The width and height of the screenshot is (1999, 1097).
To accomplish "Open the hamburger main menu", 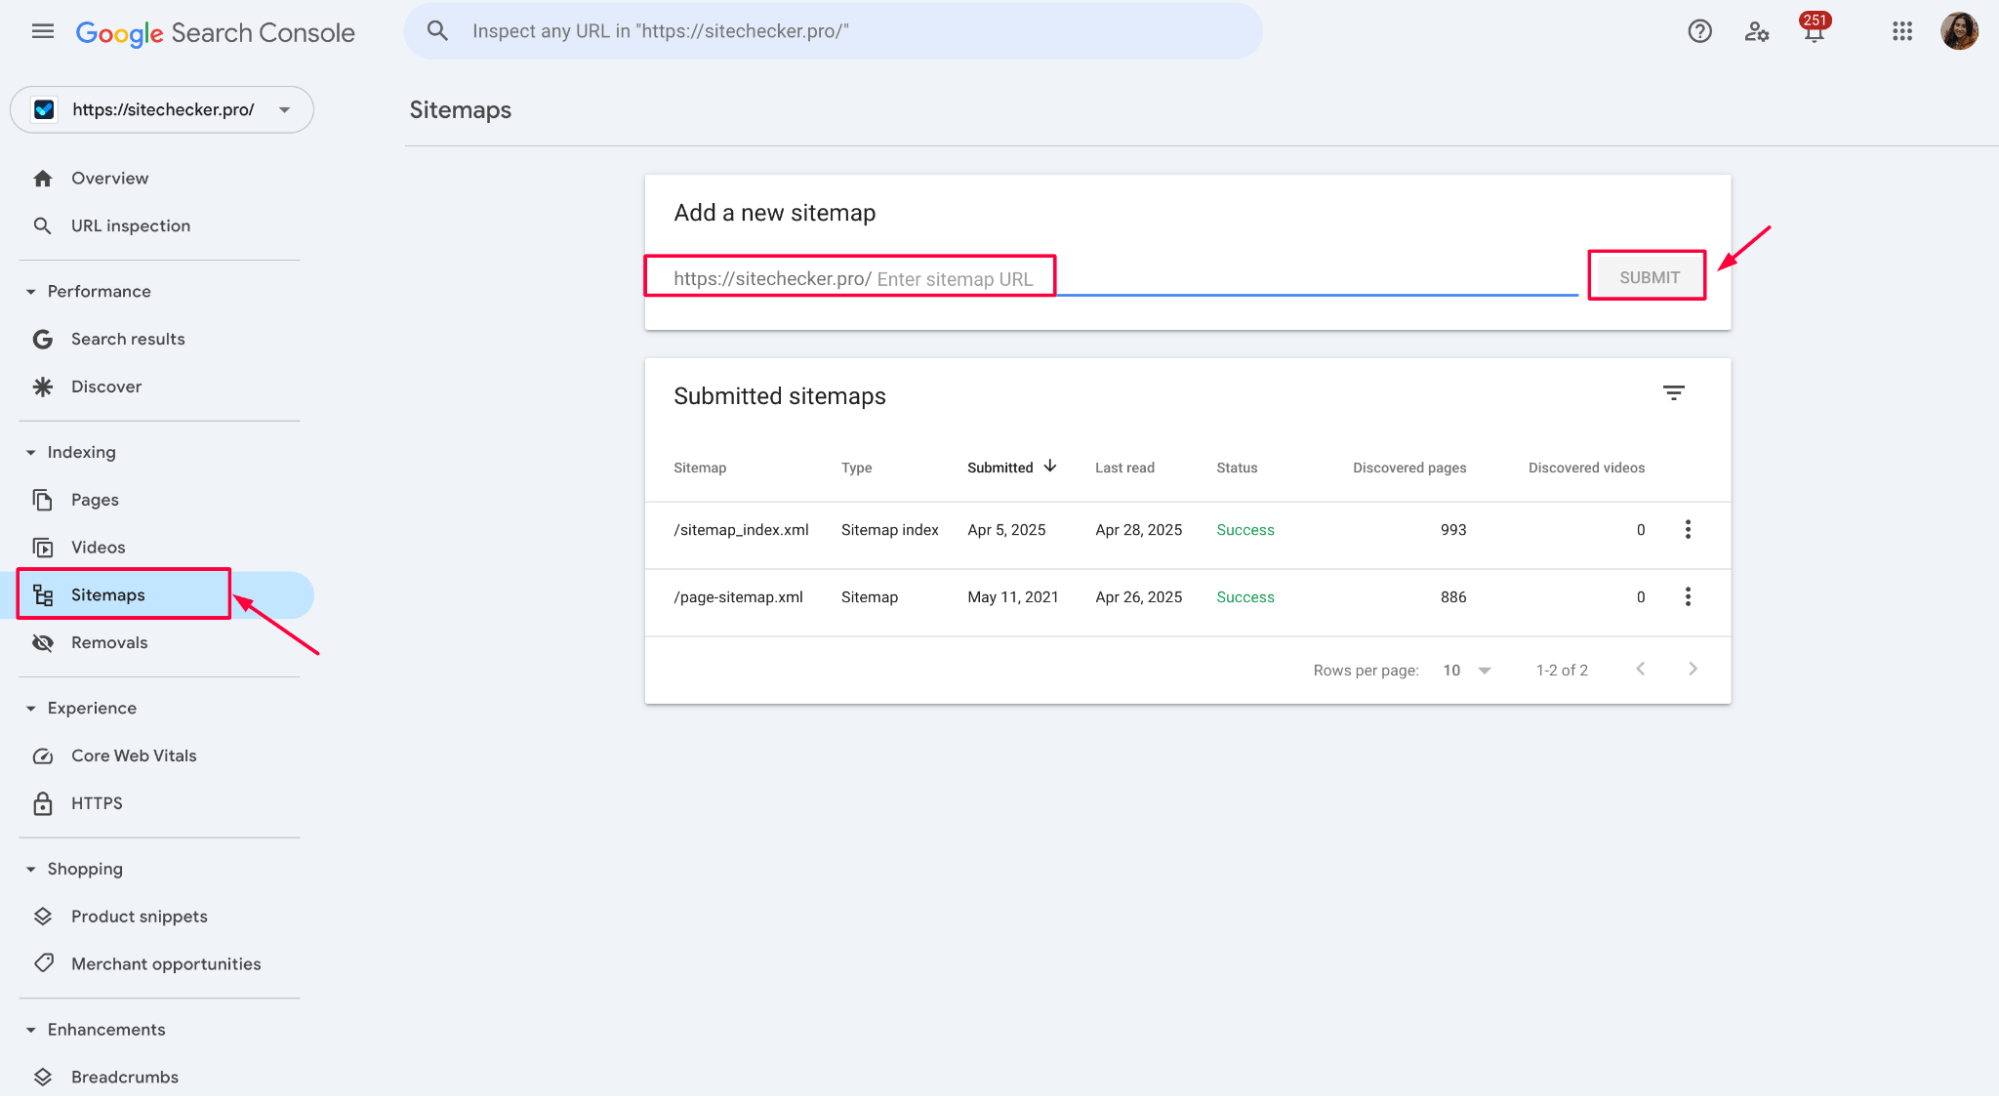I will [x=43, y=31].
